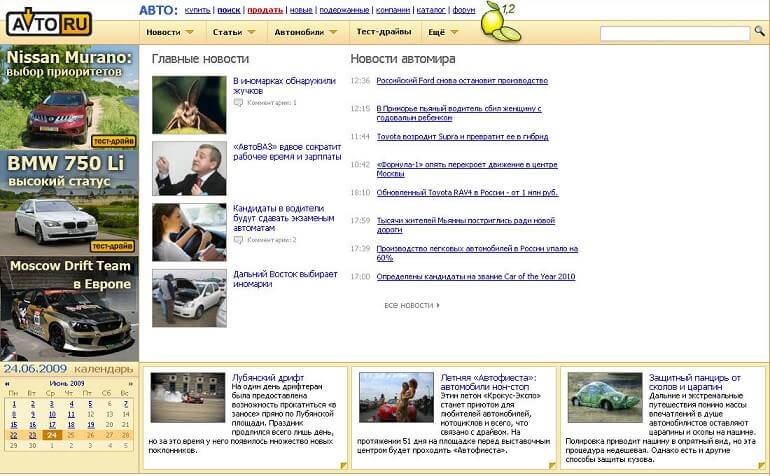Image resolution: width=770 pixels, height=476 pixels.
Task: Open news Российский Ford снова остановит производство
Action: pyautogui.click(x=462, y=81)
